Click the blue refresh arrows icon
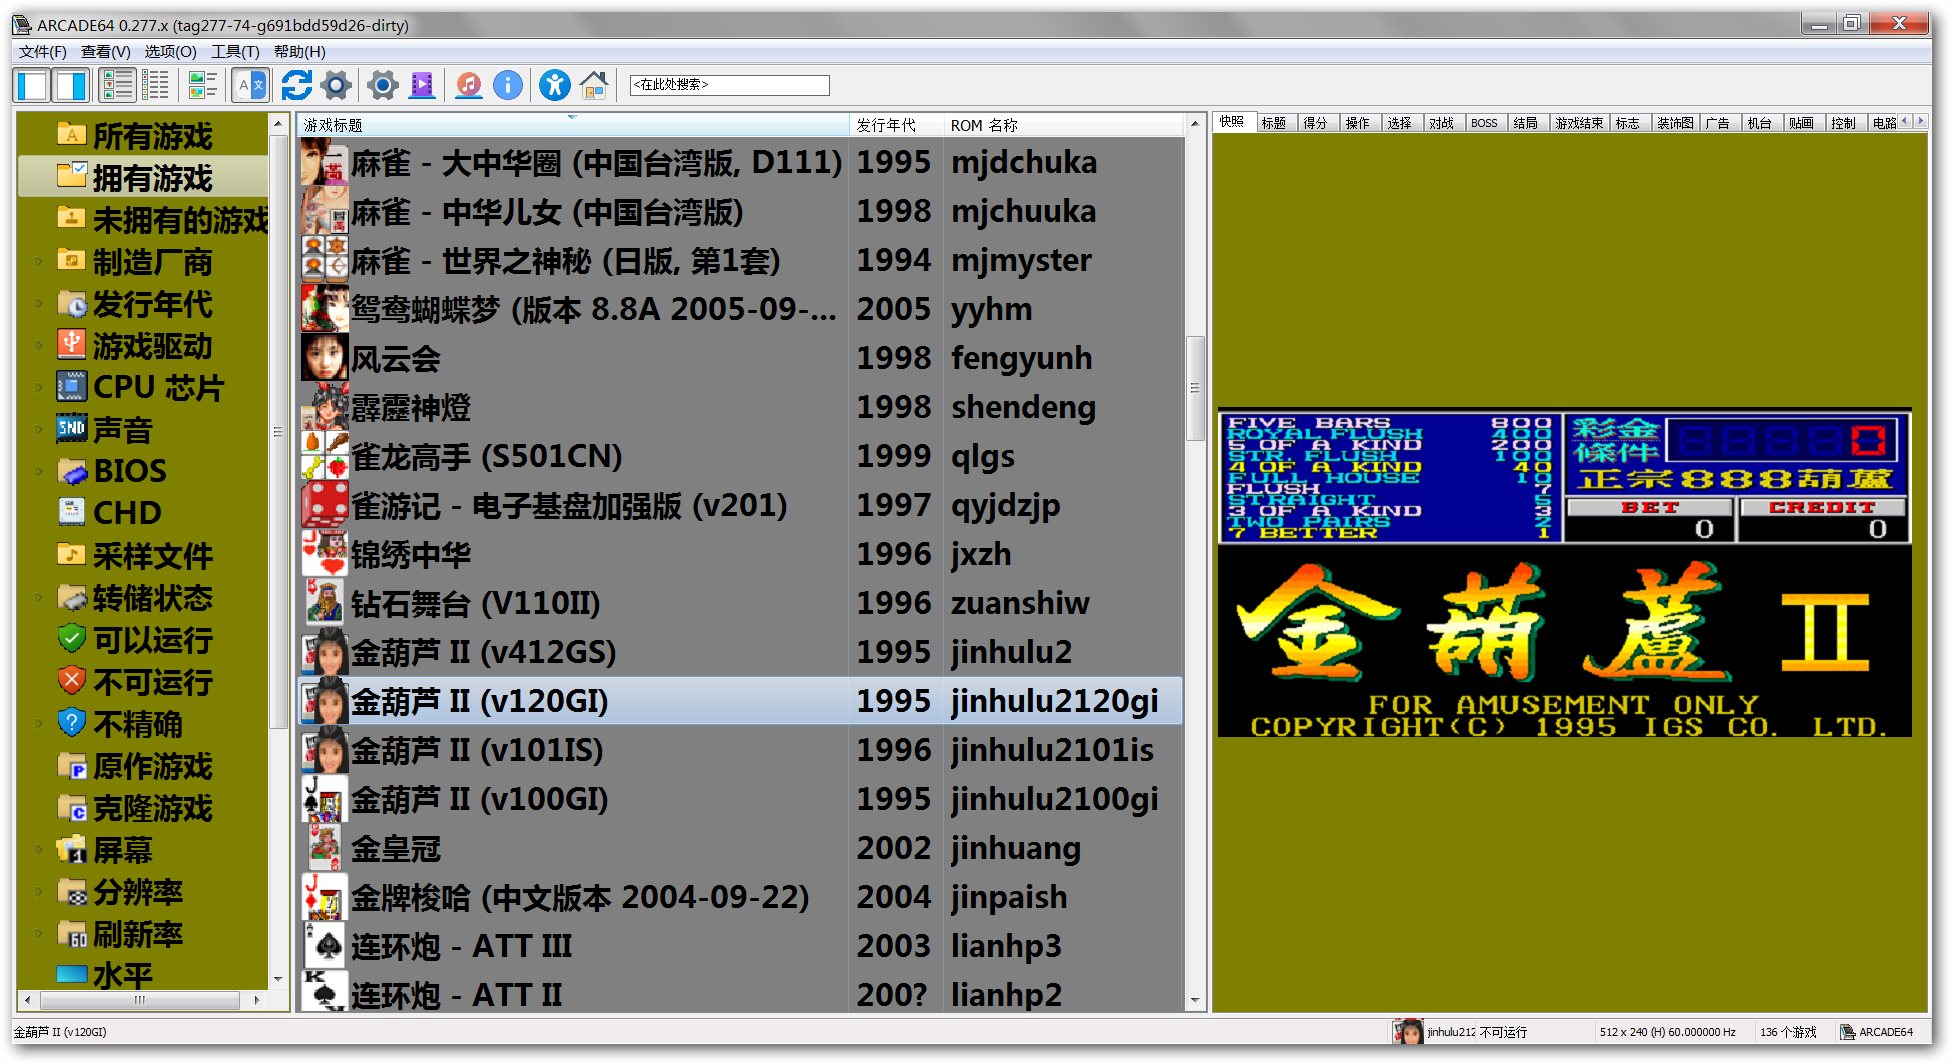Screen dimensions: 1952x1064 tap(296, 86)
